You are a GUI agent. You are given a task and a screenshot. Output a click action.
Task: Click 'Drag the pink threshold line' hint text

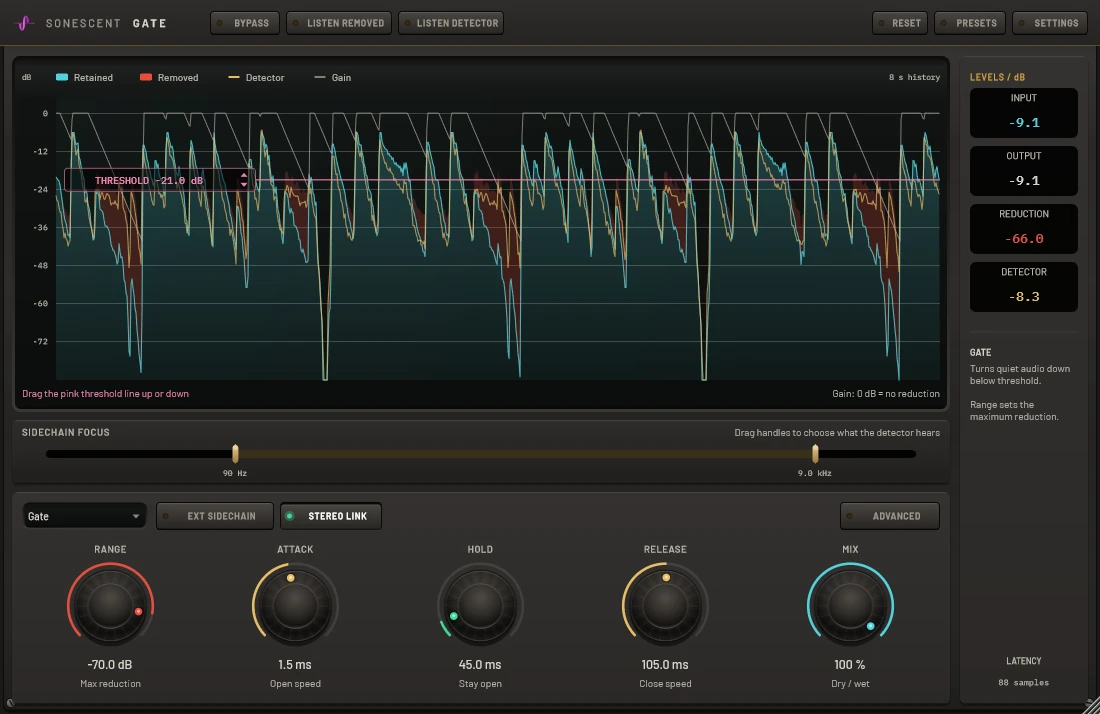tap(105, 393)
